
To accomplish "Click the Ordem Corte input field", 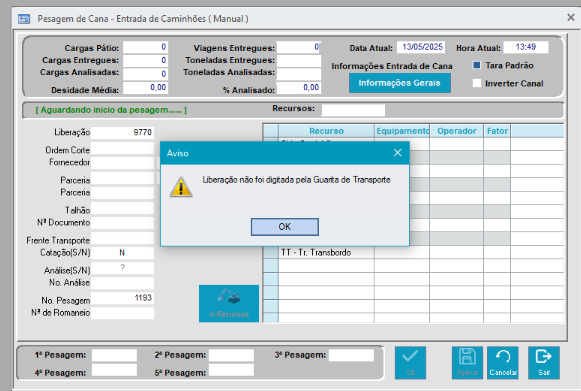I will (122, 149).
